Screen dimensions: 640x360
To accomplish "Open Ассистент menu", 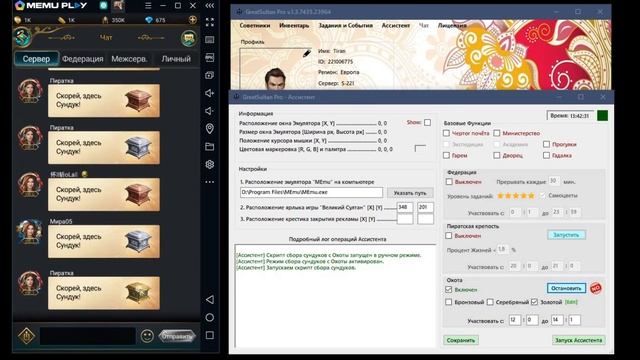I will pyautogui.click(x=396, y=25).
